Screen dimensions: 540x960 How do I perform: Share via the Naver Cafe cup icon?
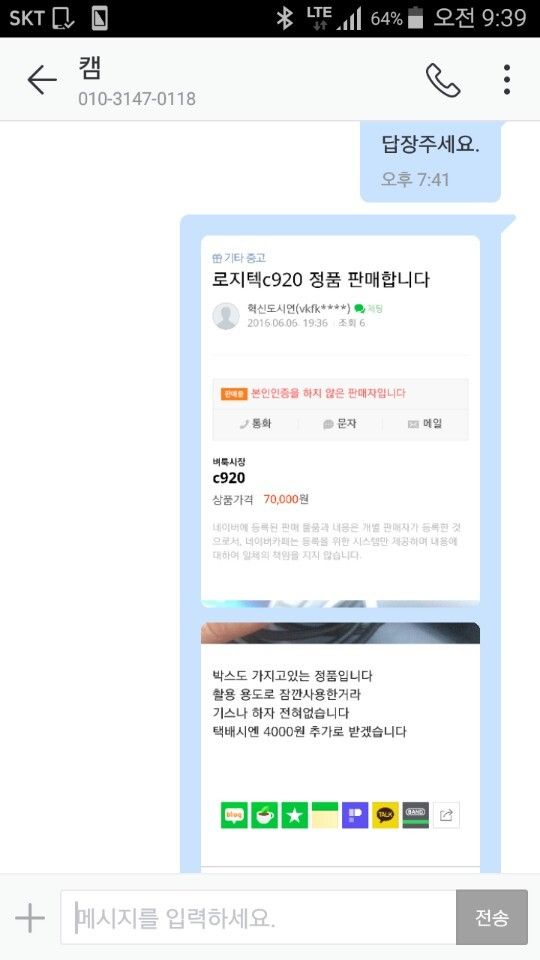coord(264,815)
